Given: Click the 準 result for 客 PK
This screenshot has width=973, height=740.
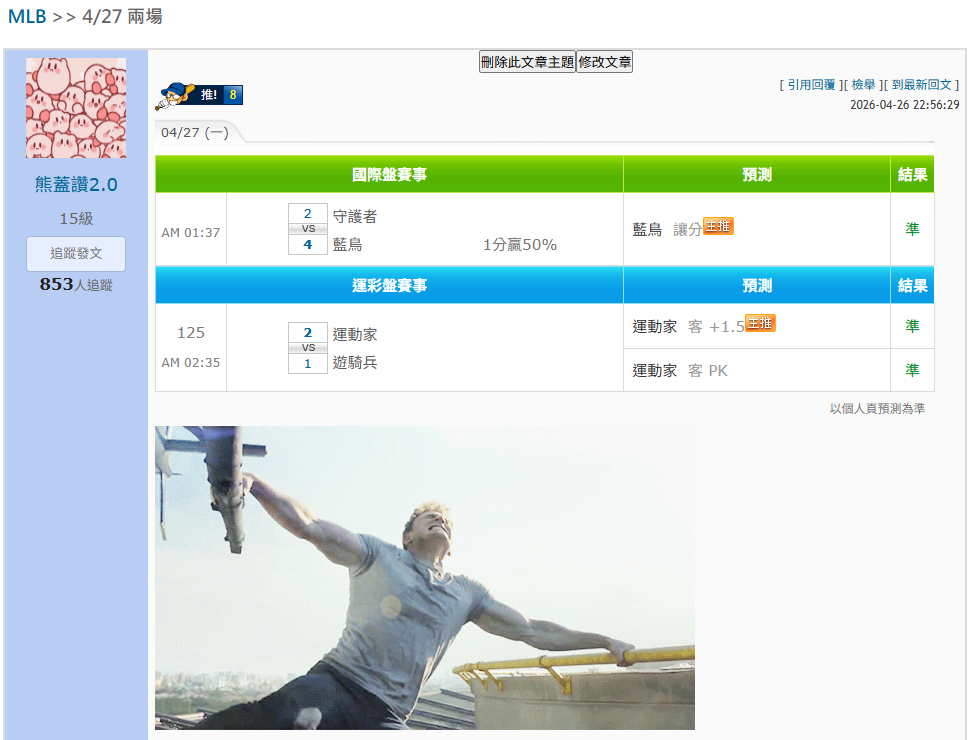Looking at the screenshot, I should [x=912, y=370].
